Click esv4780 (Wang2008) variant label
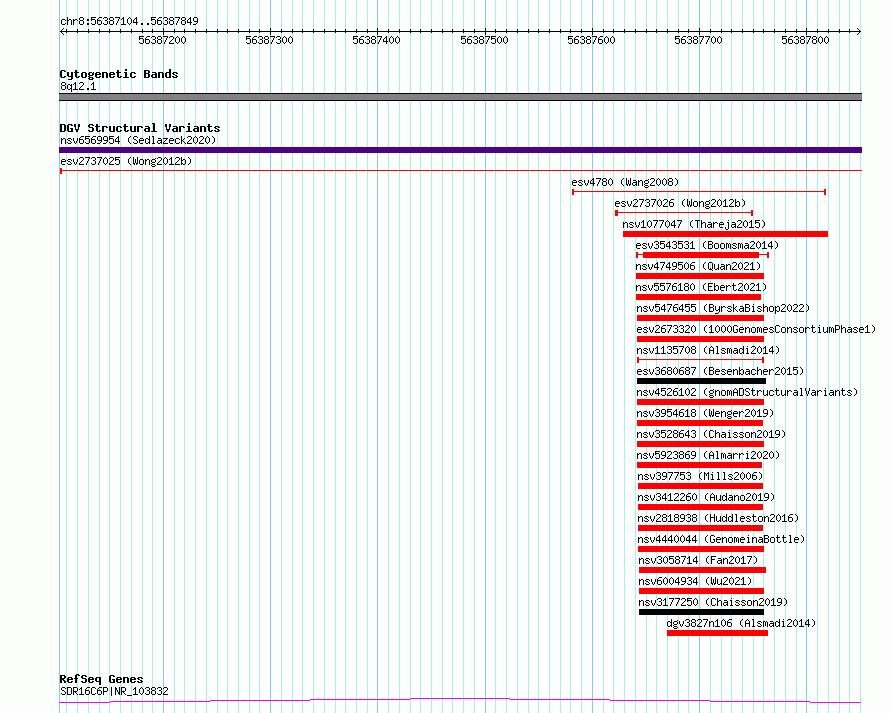Image resolution: width=890 pixels, height=713 pixels. pyautogui.click(x=625, y=182)
